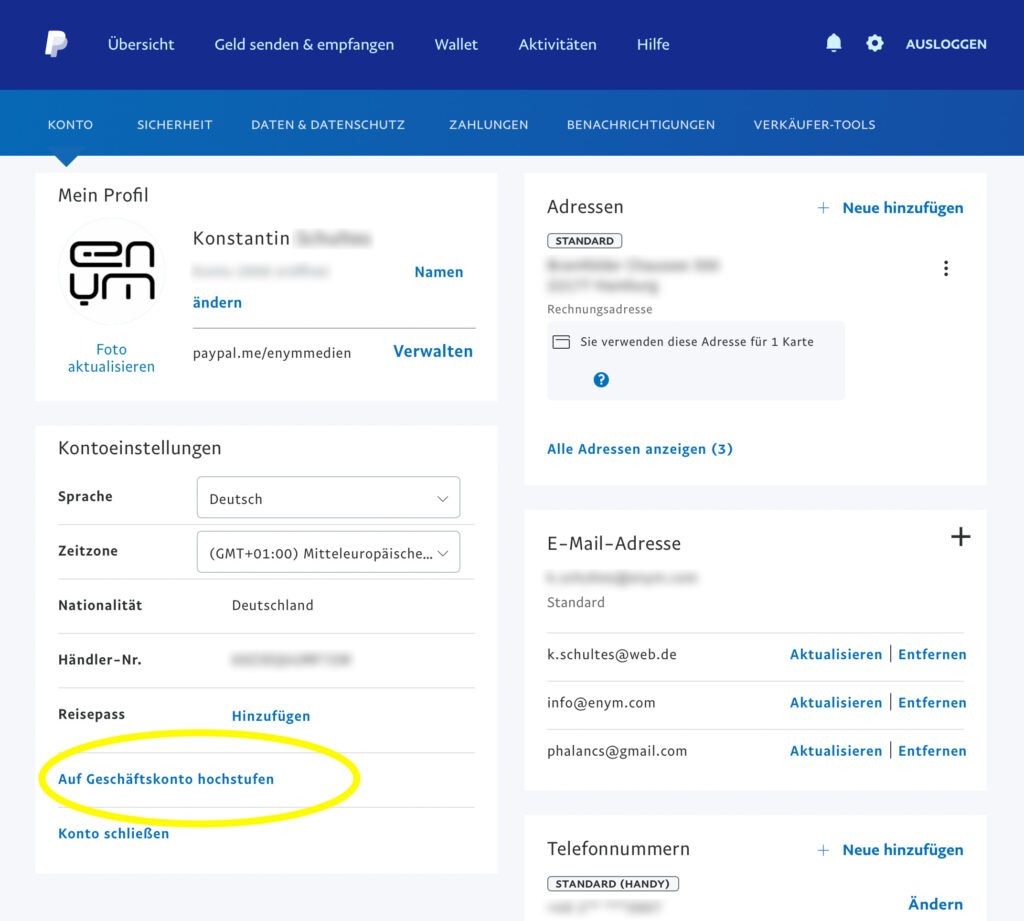Click the enym profile picture
This screenshot has height=921, width=1024.
[112, 272]
